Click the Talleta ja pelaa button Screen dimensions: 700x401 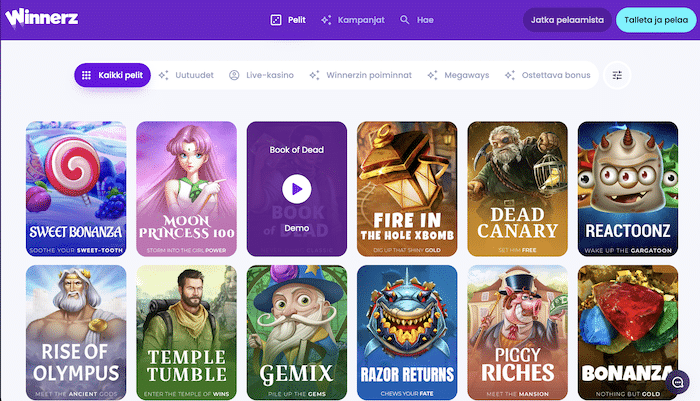[656, 20]
